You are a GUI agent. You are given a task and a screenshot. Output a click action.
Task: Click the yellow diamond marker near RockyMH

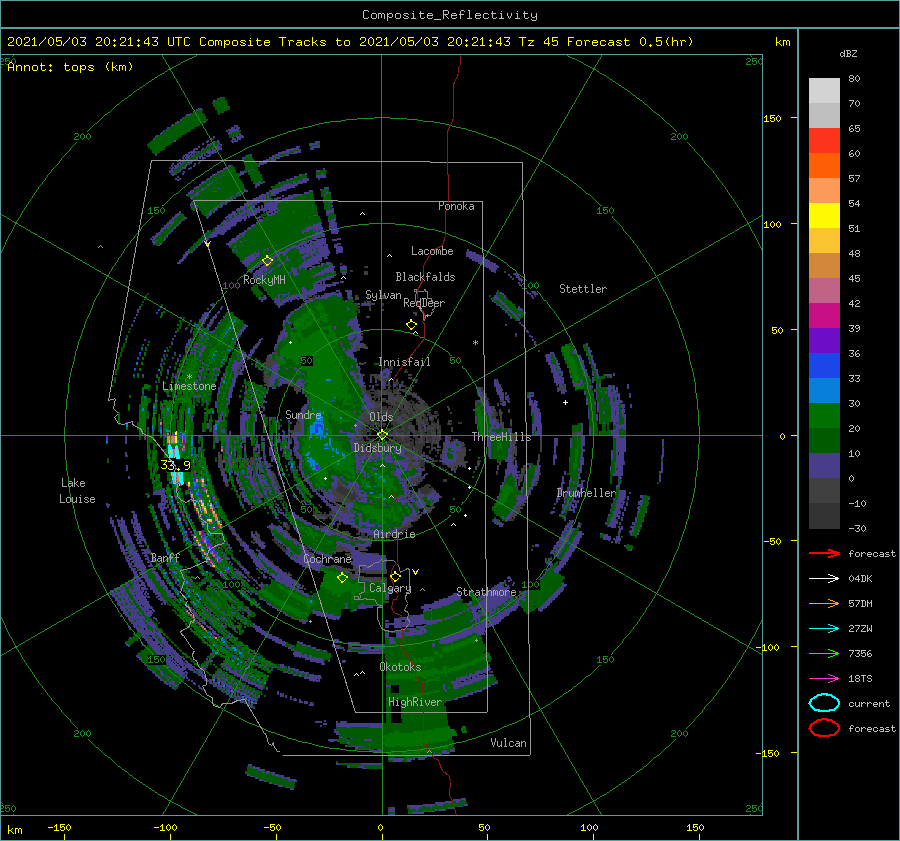point(267,261)
